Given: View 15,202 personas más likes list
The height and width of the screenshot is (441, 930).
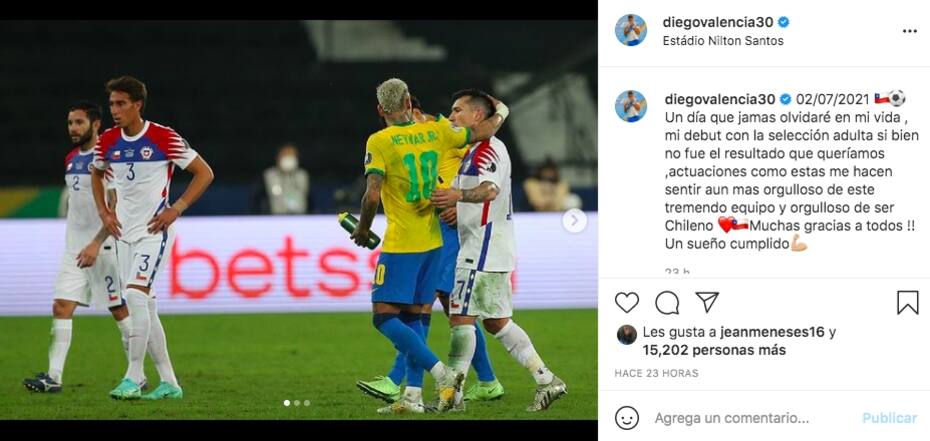Looking at the screenshot, I should point(714,350).
